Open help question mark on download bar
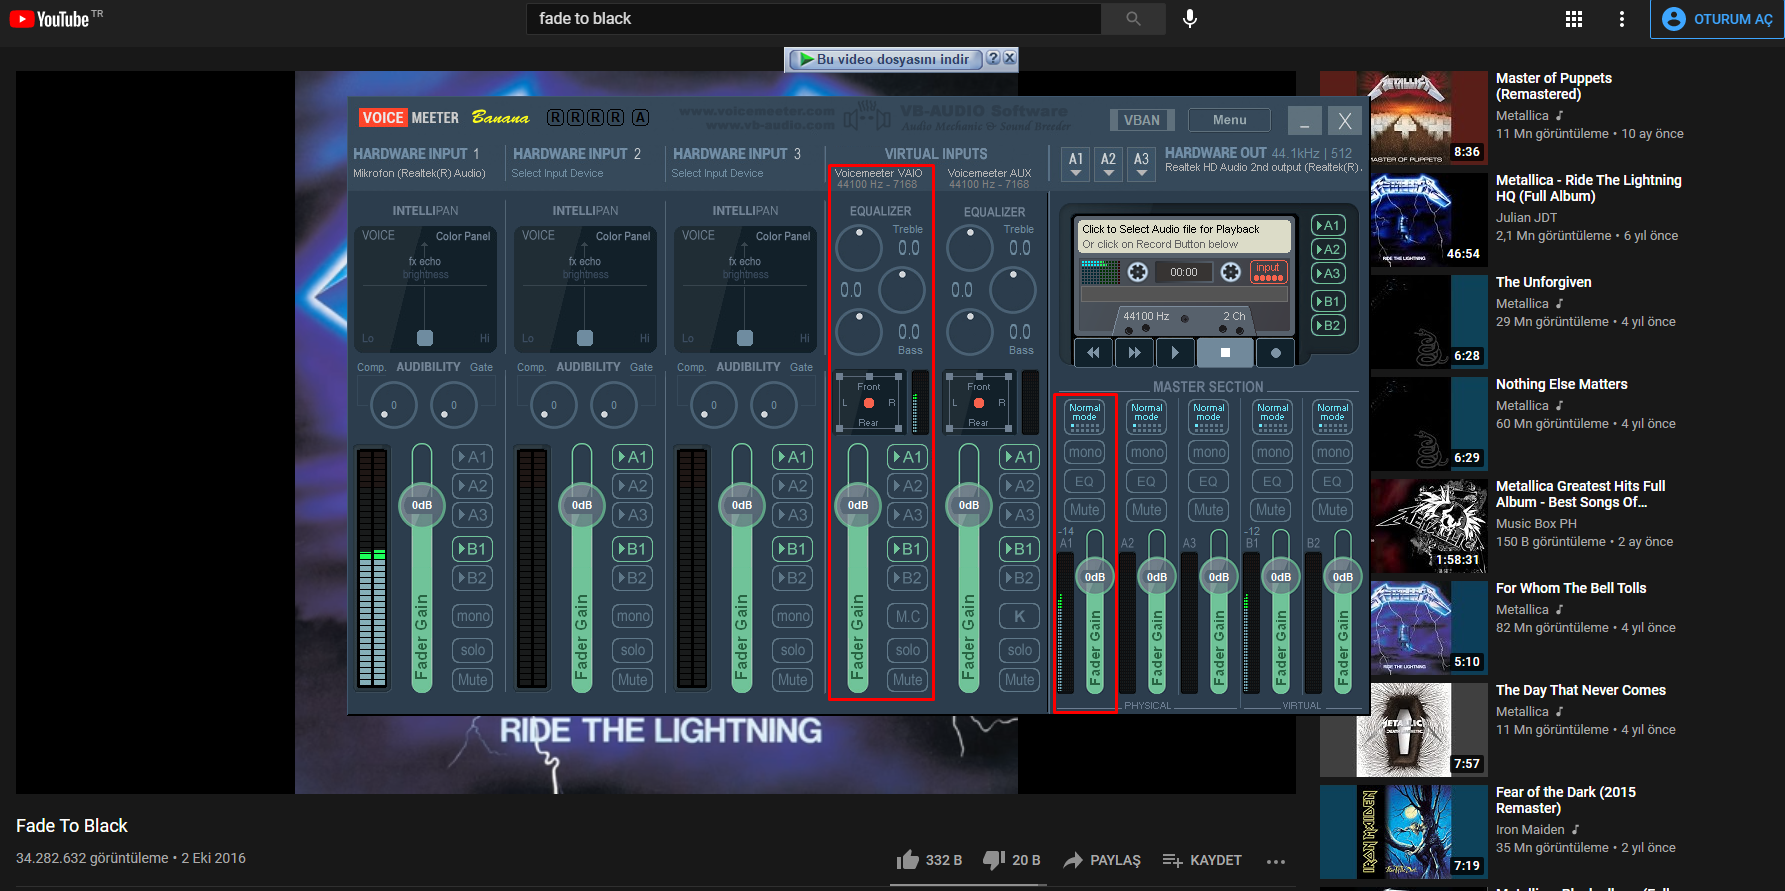 (x=993, y=58)
